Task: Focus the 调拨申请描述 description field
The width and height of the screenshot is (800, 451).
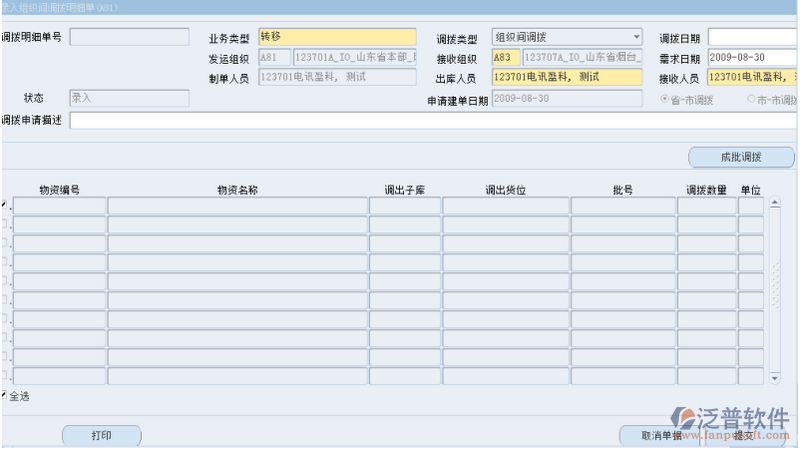Action: (432, 121)
